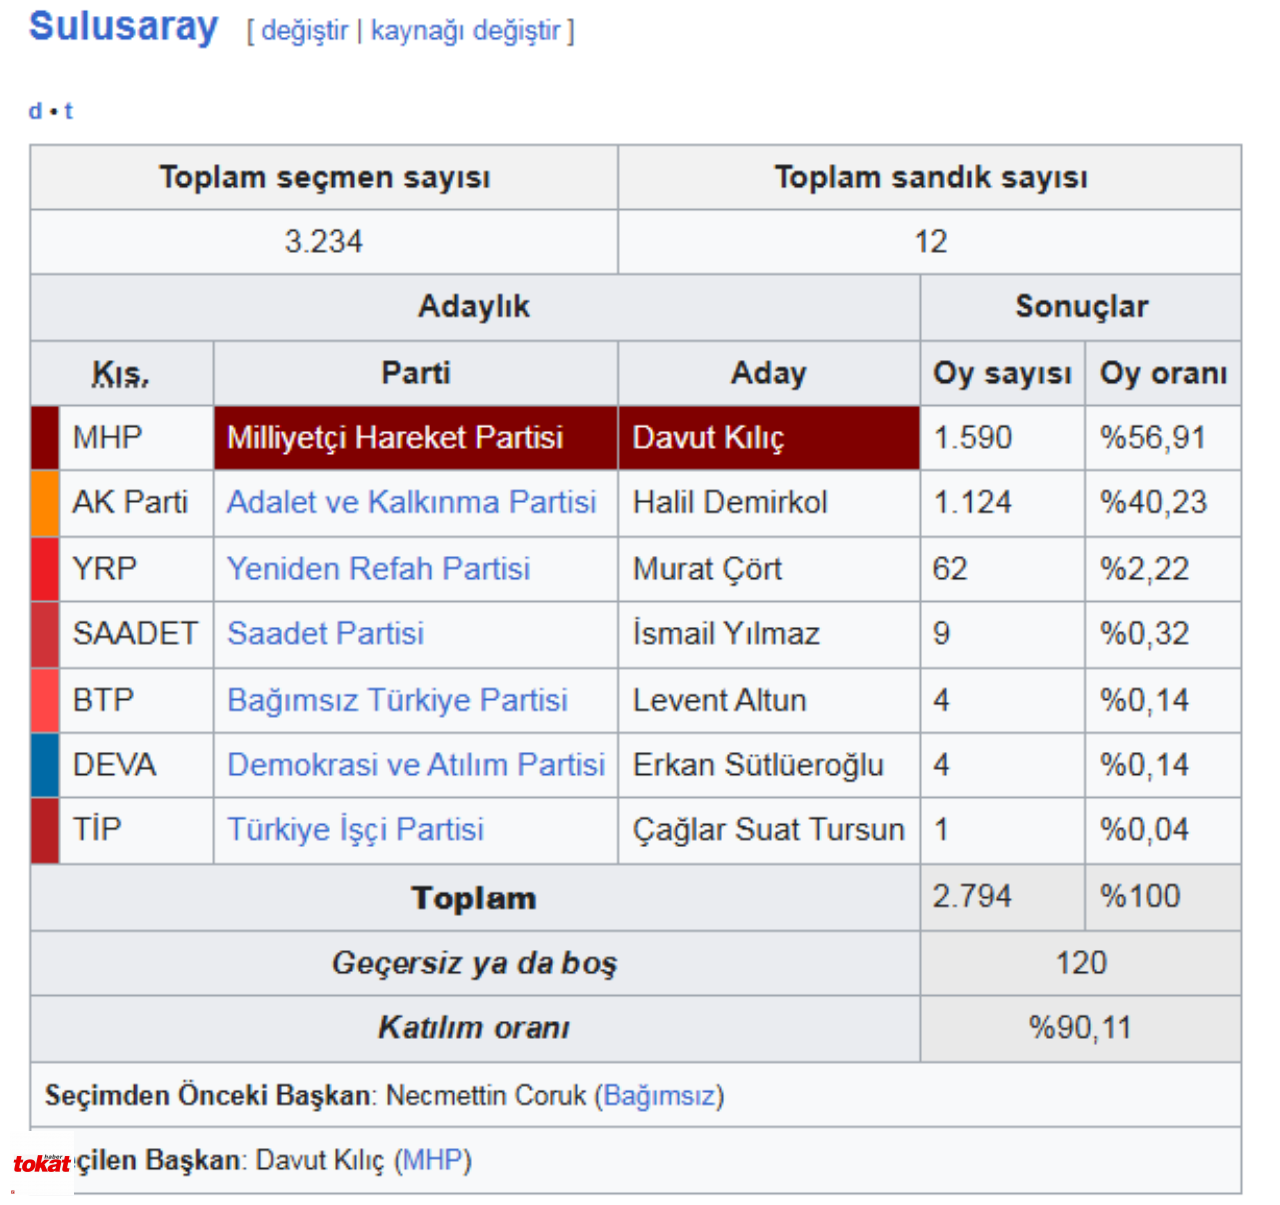
Task: Click the vote share %0,32
Action: (1144, 633)
